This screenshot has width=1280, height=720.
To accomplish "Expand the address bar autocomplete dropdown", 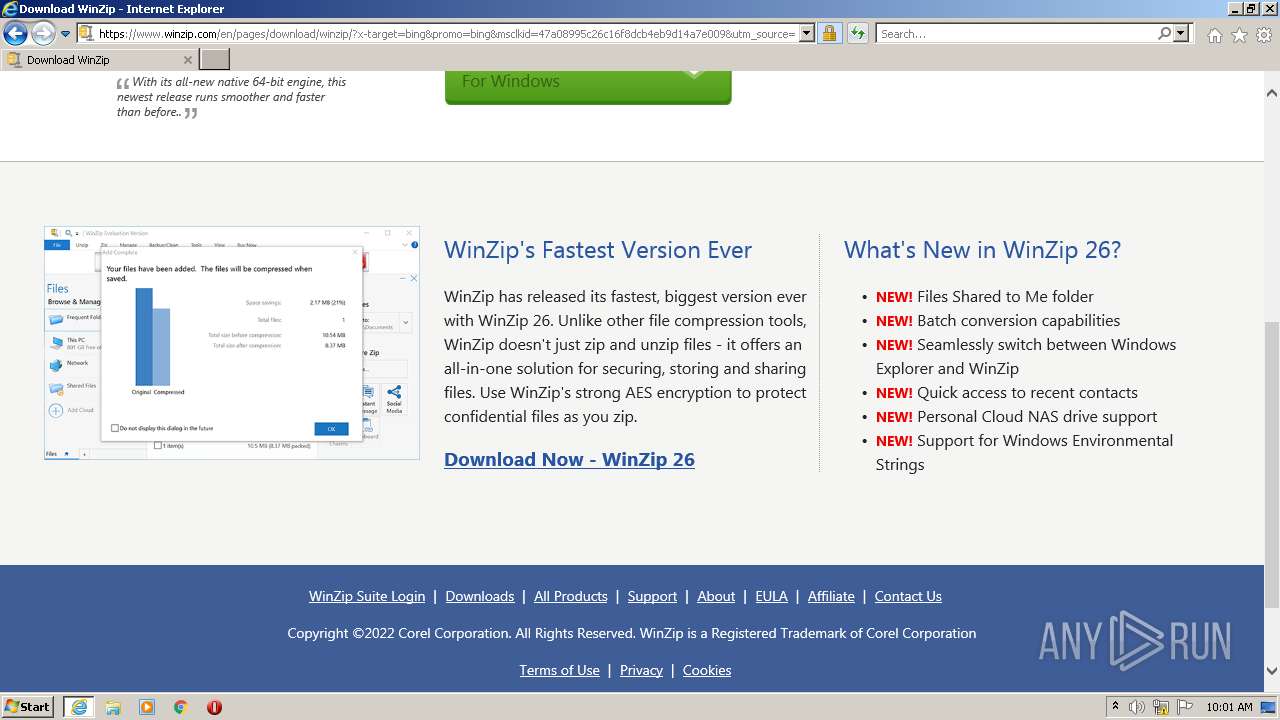I will click(x=807, y=34).
